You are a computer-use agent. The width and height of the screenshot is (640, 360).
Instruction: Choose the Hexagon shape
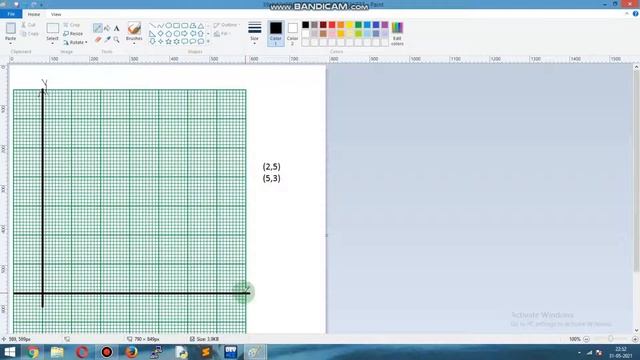(176, 33)
